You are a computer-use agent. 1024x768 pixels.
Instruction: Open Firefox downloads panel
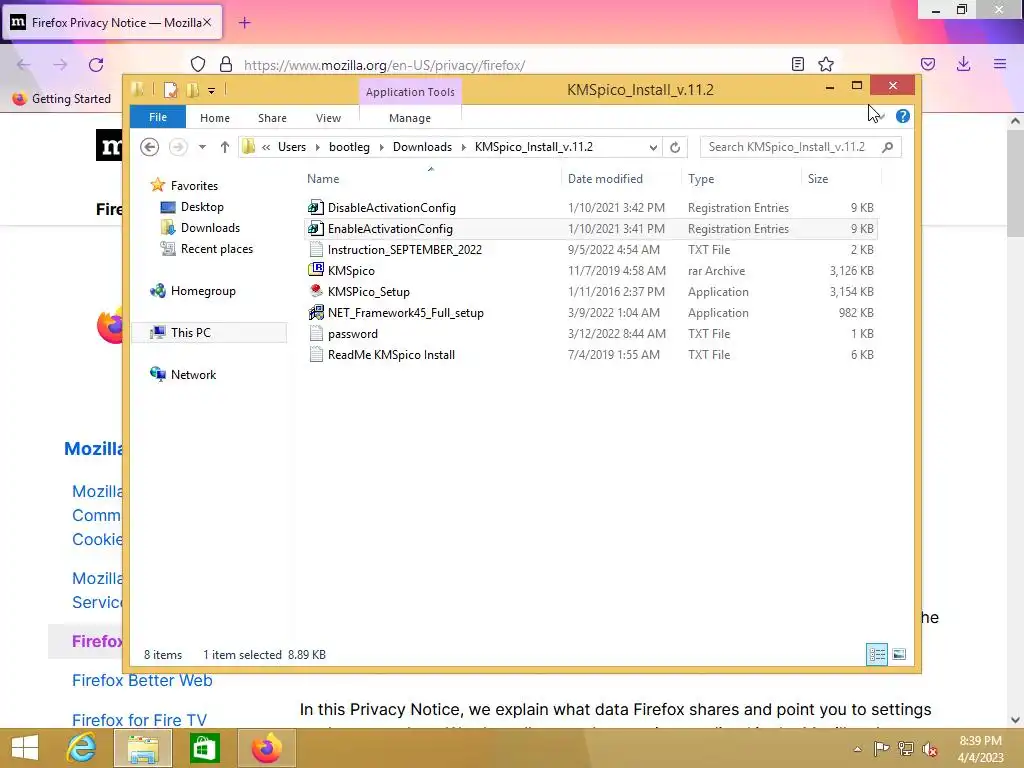[963, 64]
